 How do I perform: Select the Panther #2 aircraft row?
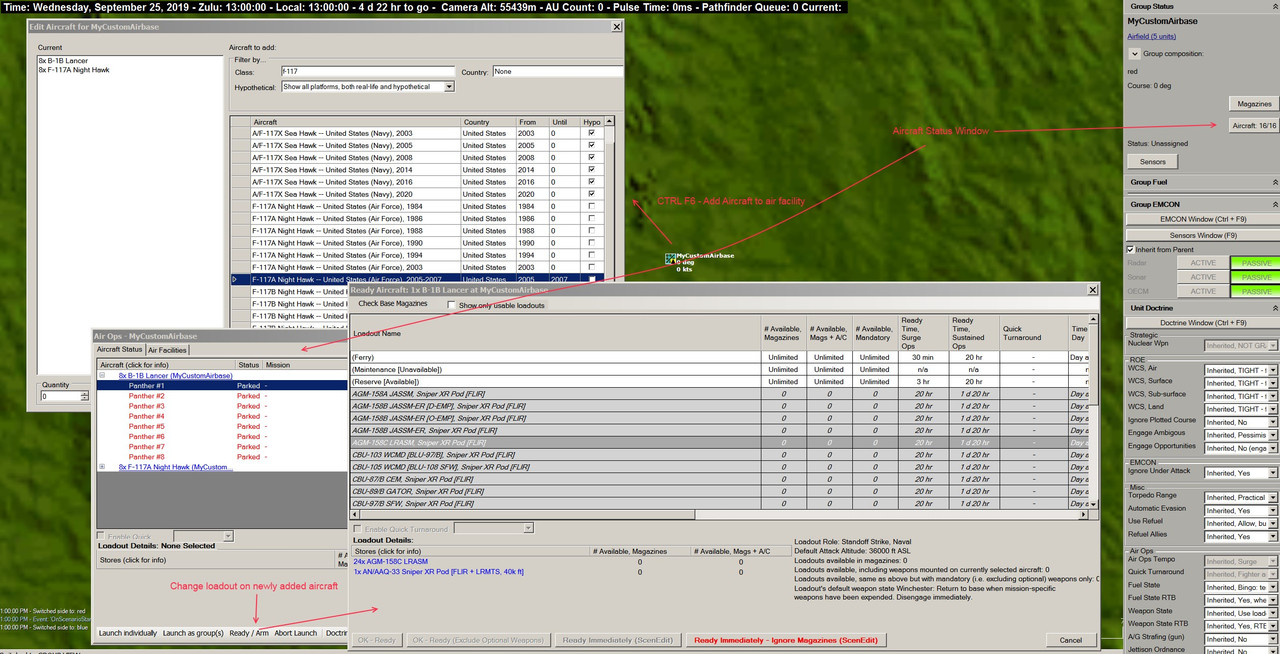coord(221,396)
